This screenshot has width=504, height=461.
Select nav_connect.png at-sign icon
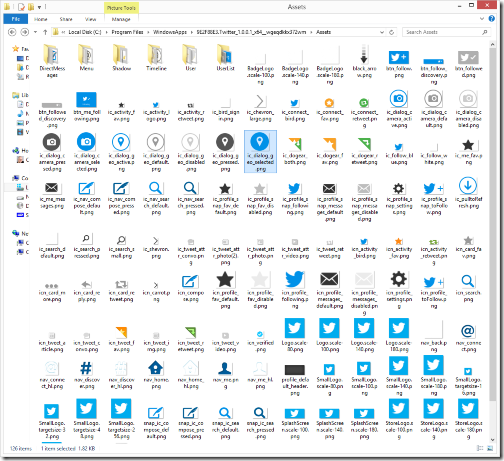pos(468,338)
